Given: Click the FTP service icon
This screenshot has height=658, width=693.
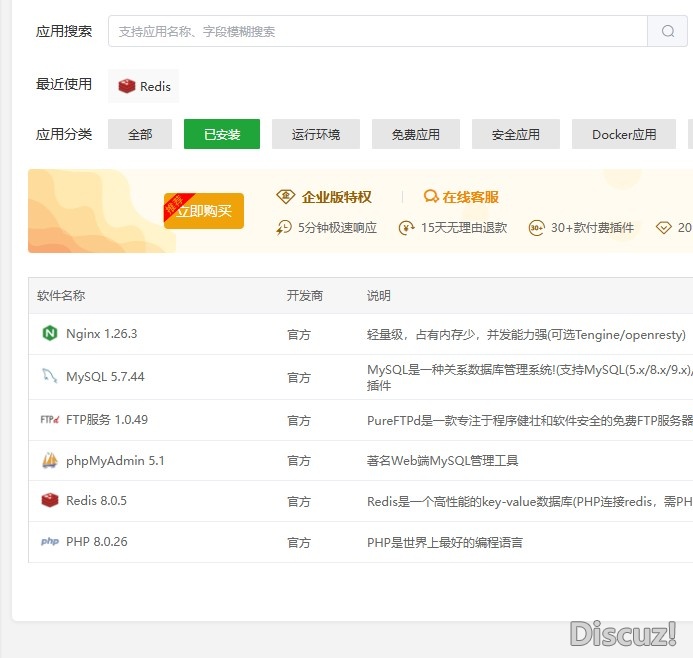Looking at the screenshot, I should coord(50,419).
